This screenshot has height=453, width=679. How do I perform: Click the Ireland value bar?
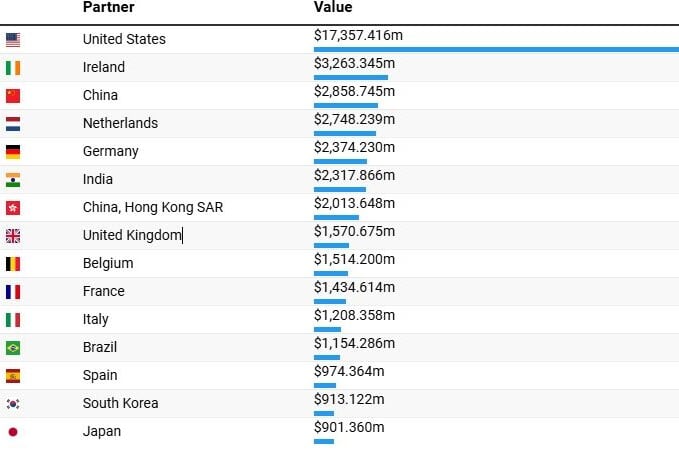(x=350, y=77)
